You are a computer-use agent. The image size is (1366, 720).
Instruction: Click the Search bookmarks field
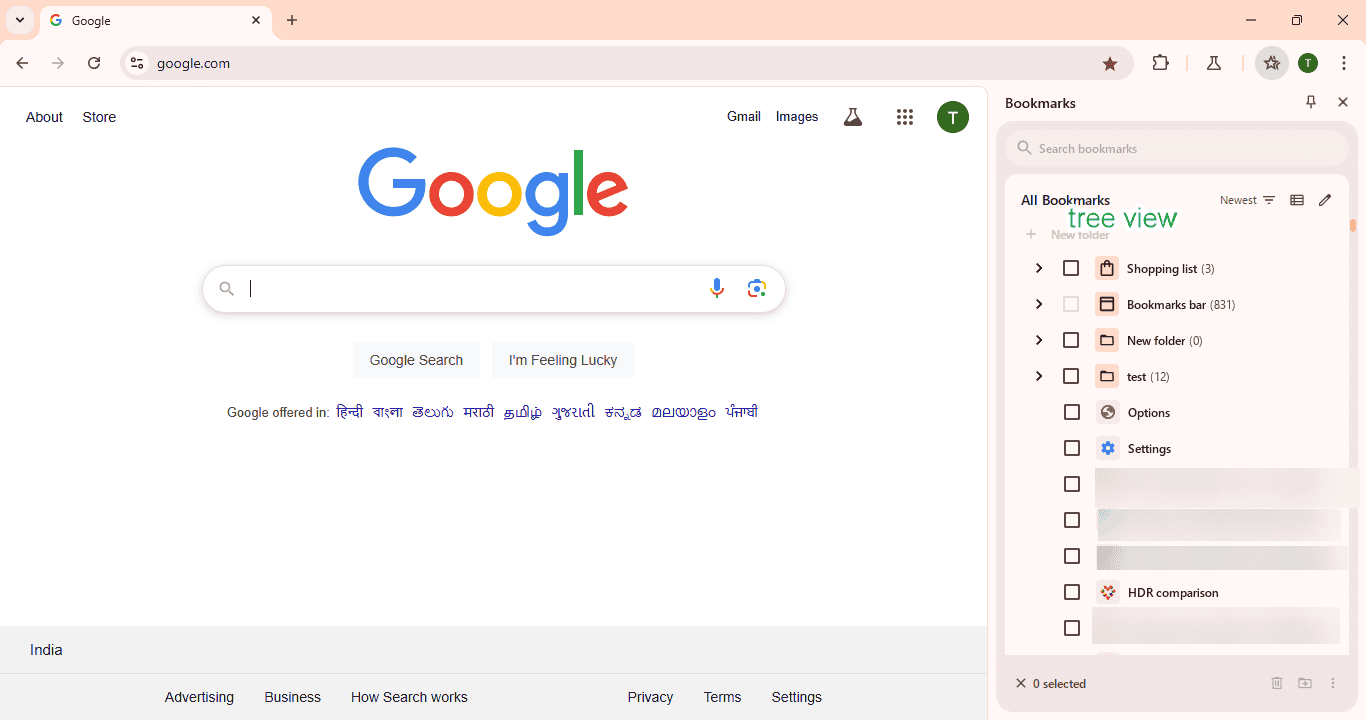click(x=1177, y=148)
